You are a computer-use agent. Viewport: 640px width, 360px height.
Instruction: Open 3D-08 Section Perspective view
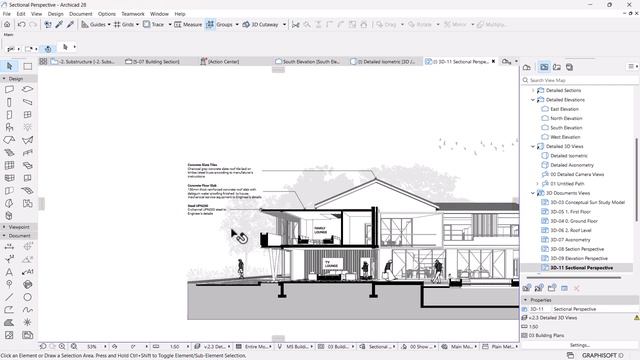pos(577,249)
